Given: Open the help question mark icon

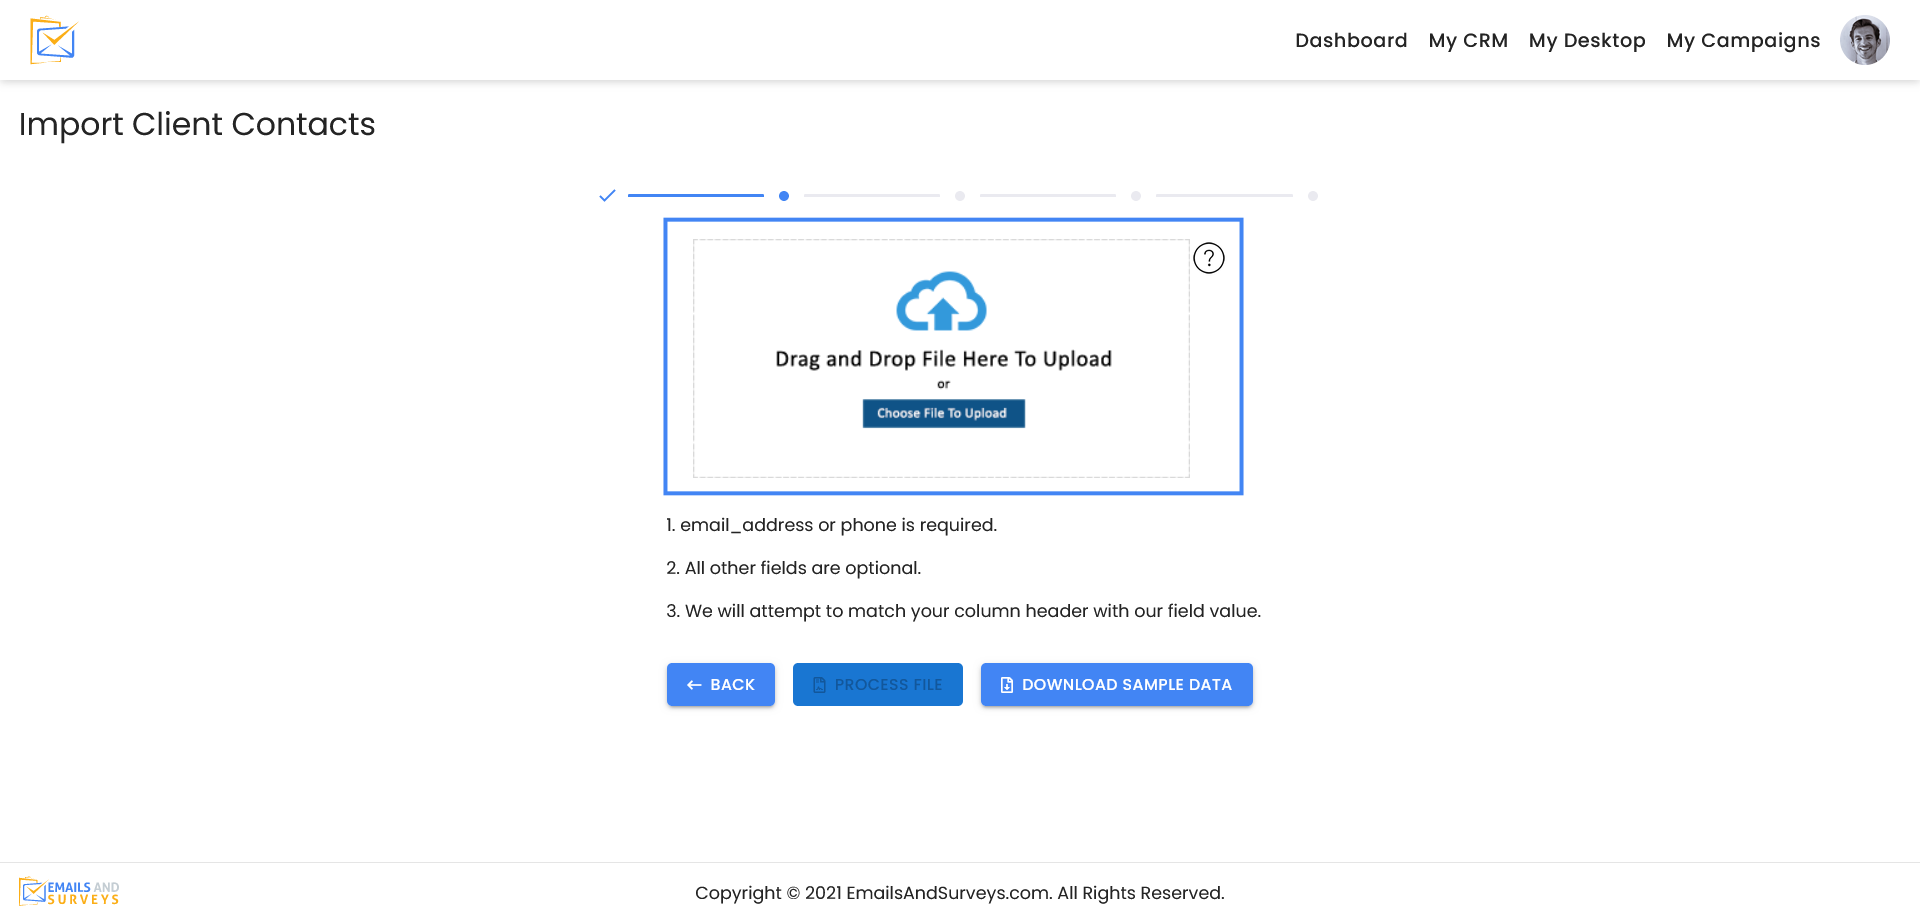Looking at the screenshot, I should (1208, 257).
